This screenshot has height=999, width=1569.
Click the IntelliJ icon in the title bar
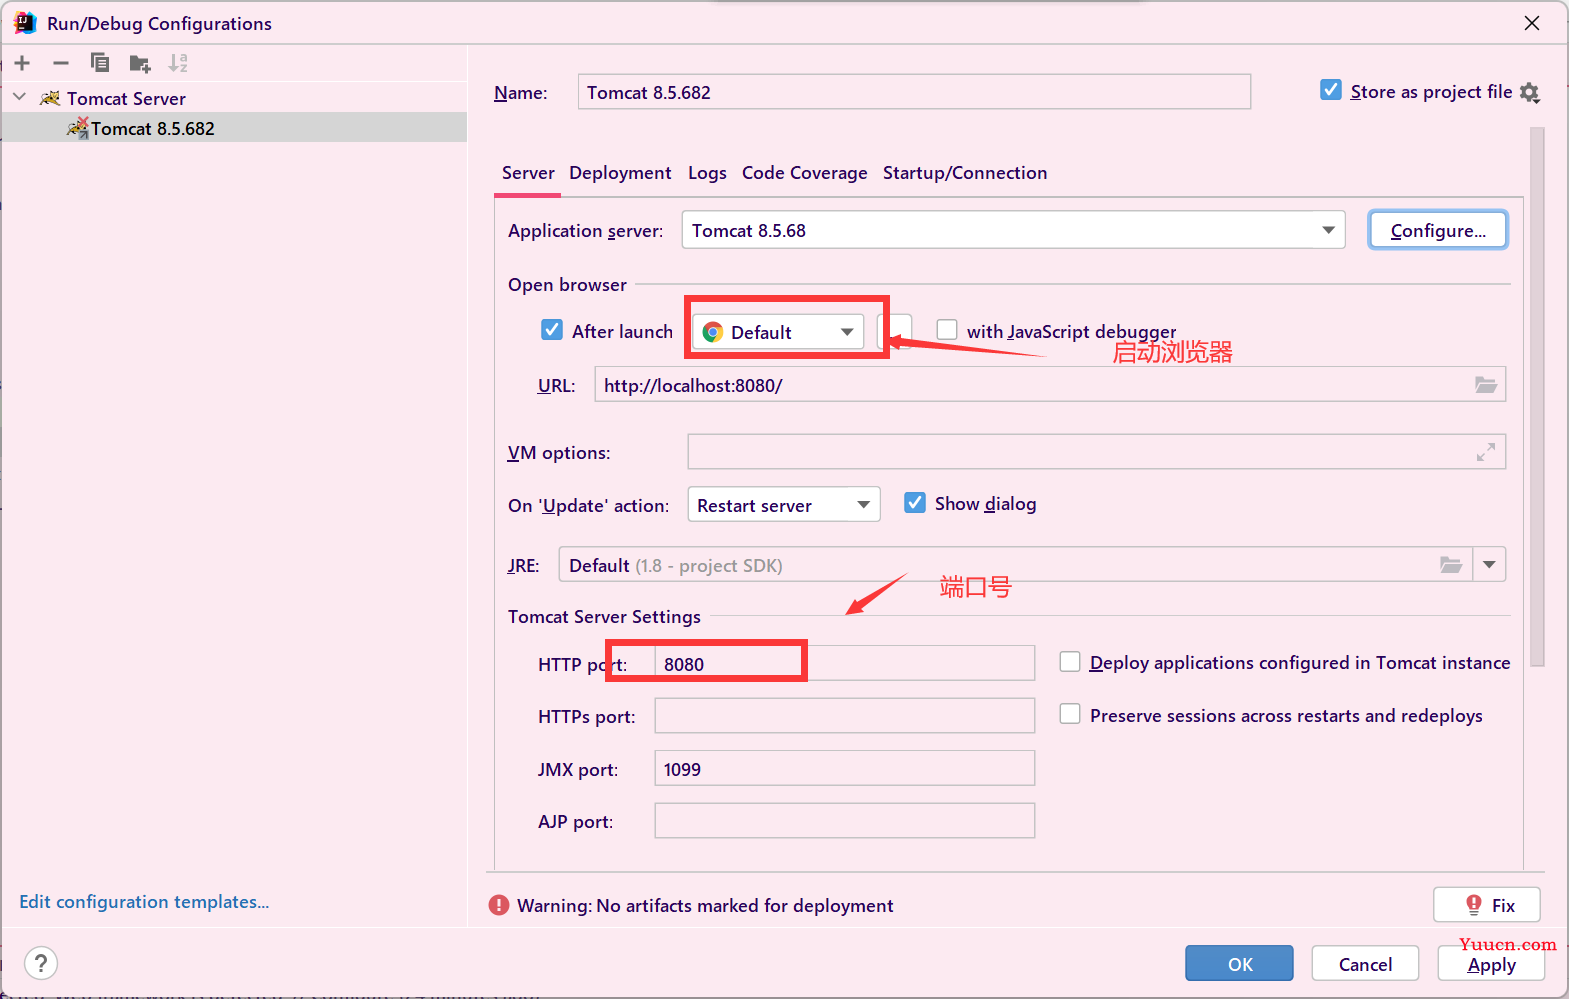point(25,23)
